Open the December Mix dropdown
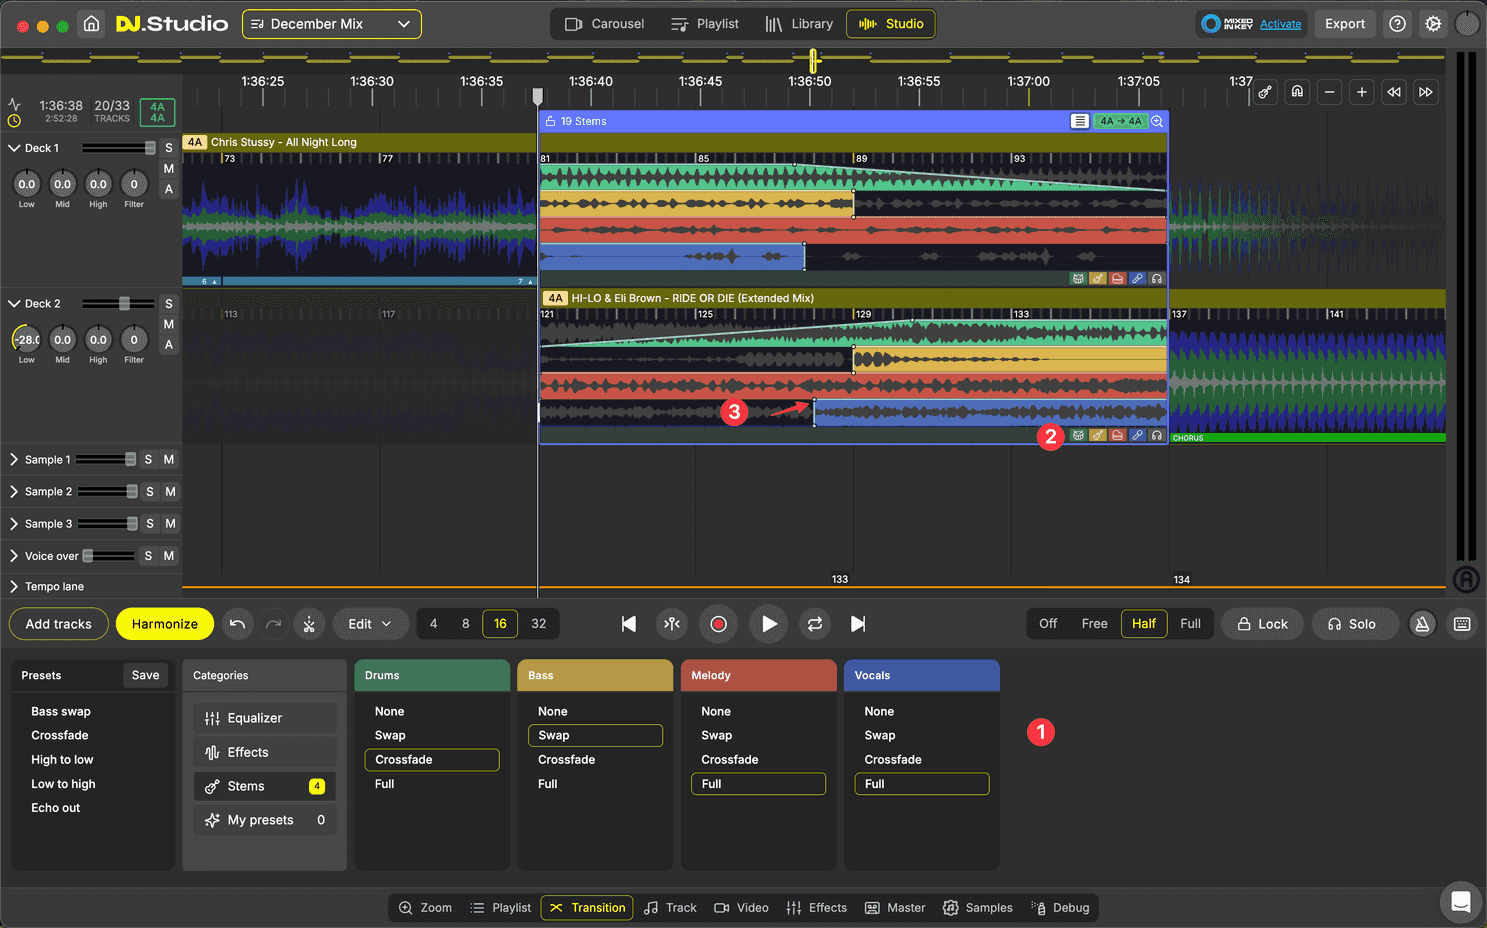1487x928 pixels. coord(332,24)
